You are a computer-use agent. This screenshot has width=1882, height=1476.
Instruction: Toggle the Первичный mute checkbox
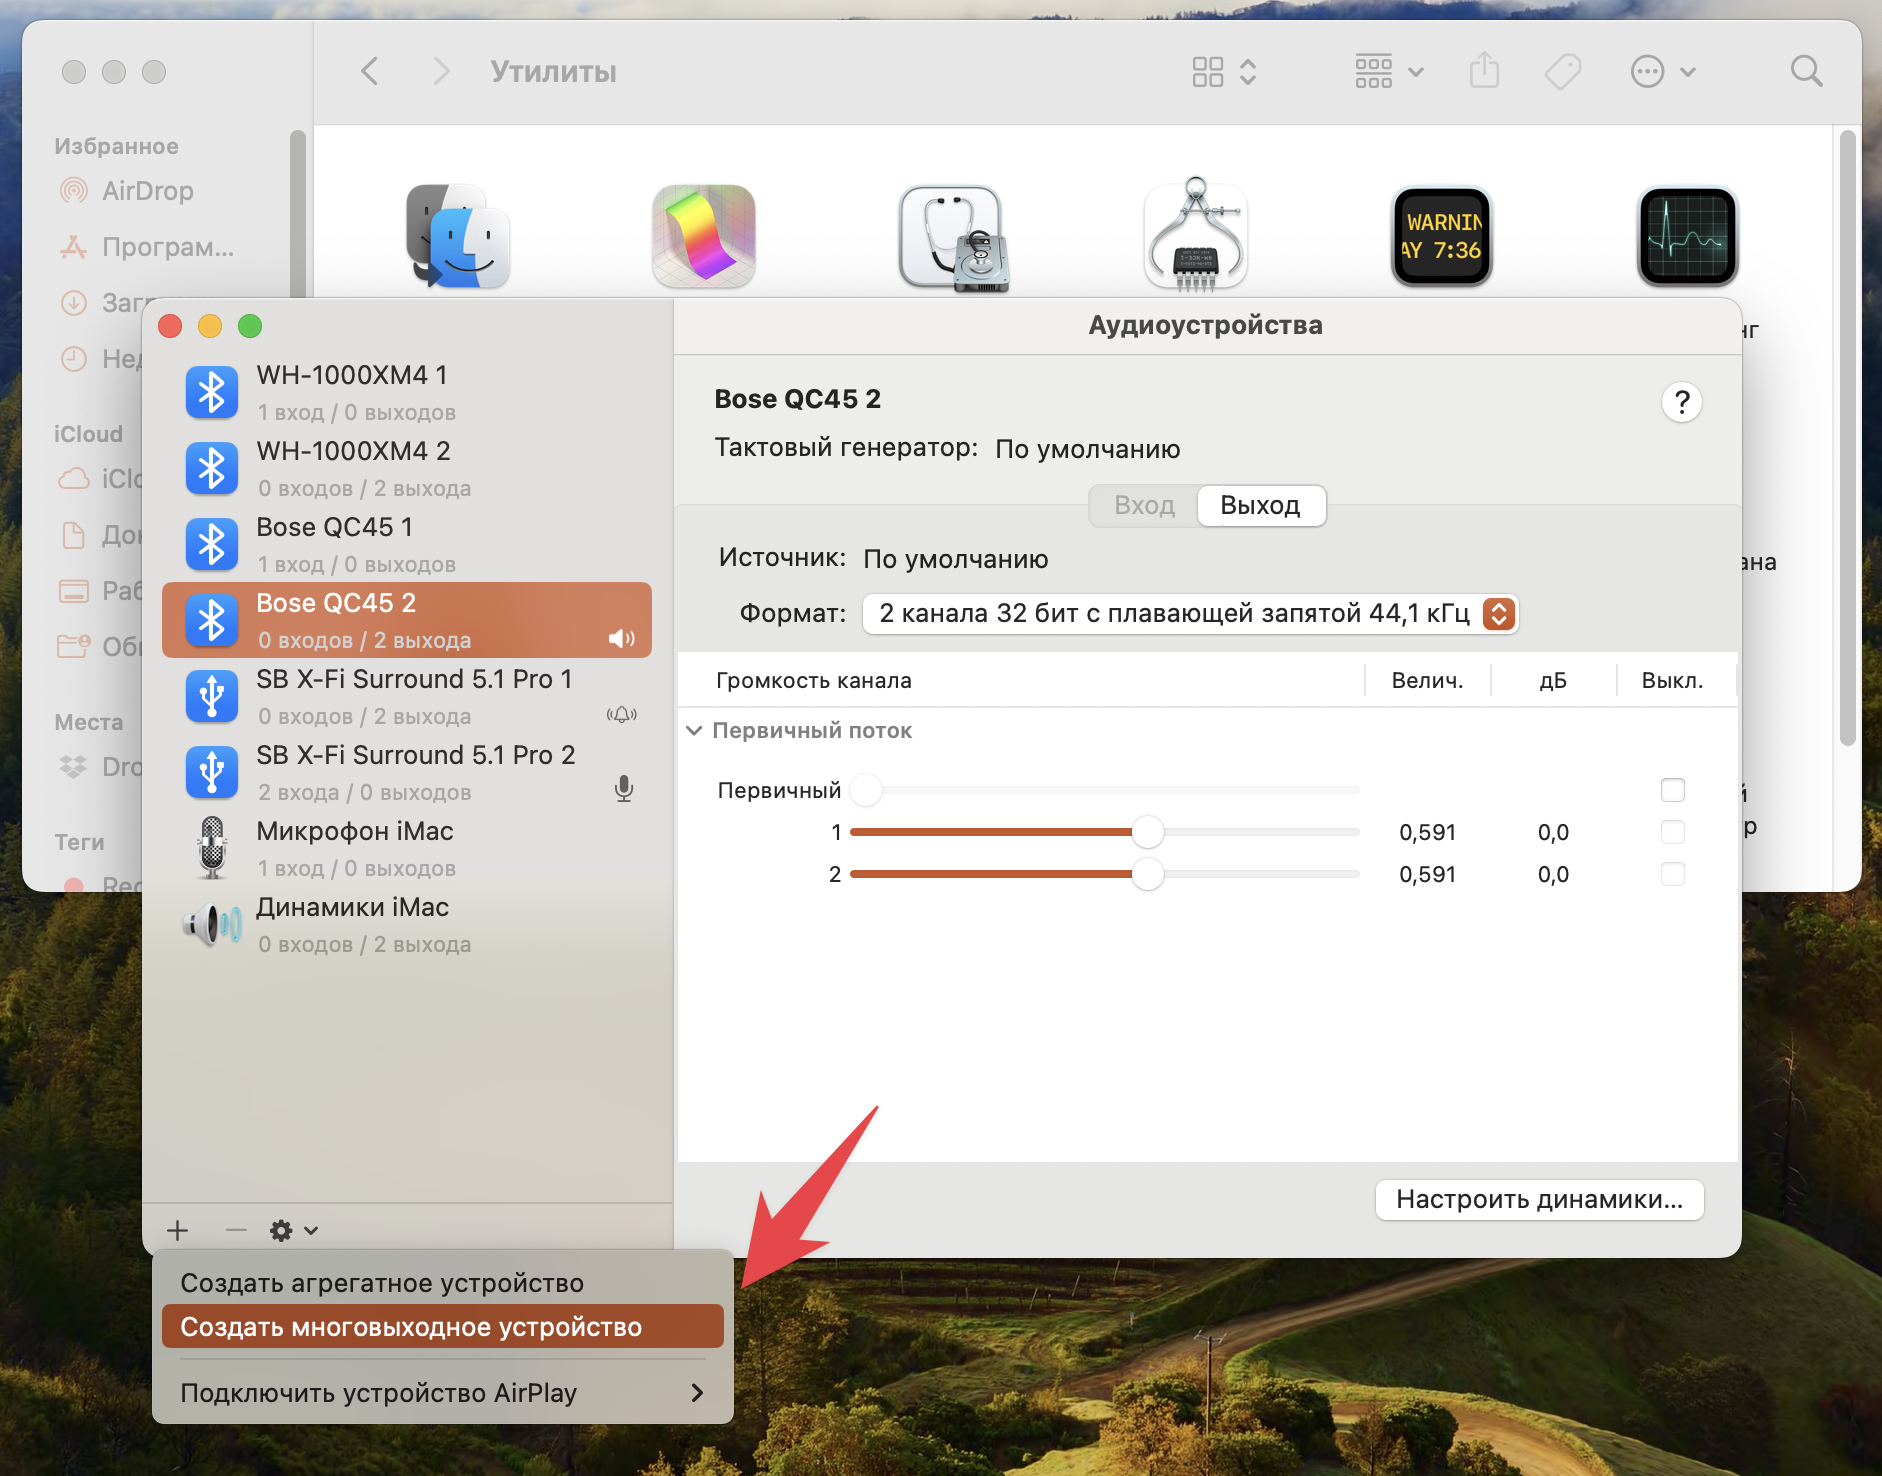(x=1673, y=790)
